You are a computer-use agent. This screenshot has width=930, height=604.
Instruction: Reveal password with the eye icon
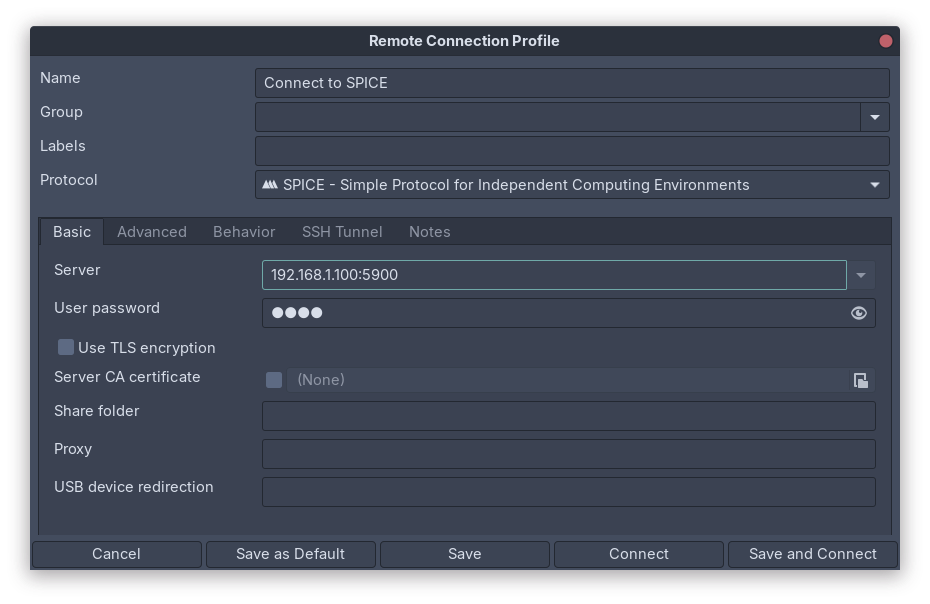point(858,313)
